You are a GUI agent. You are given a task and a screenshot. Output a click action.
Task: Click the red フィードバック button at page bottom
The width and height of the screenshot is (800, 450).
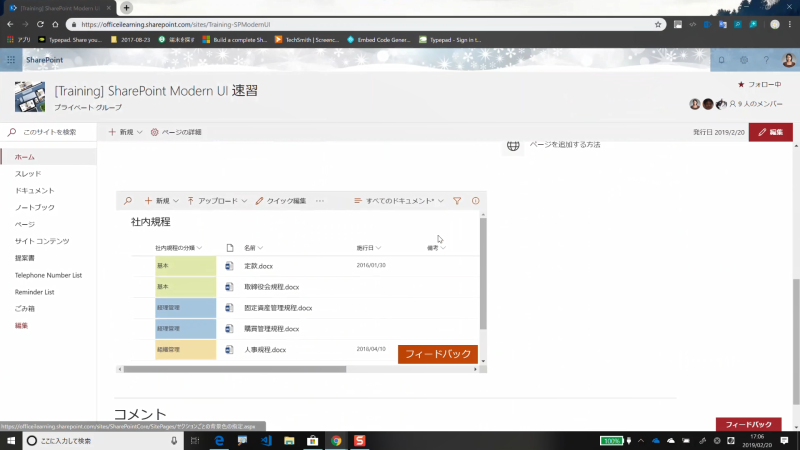click(x=748, y=424)
